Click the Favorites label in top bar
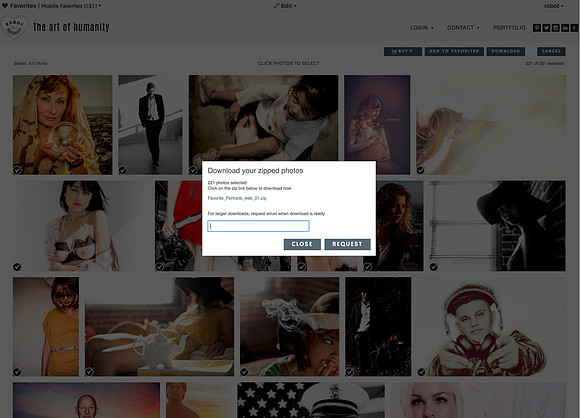This screenshot has width=580, height=418. point(23,6)
